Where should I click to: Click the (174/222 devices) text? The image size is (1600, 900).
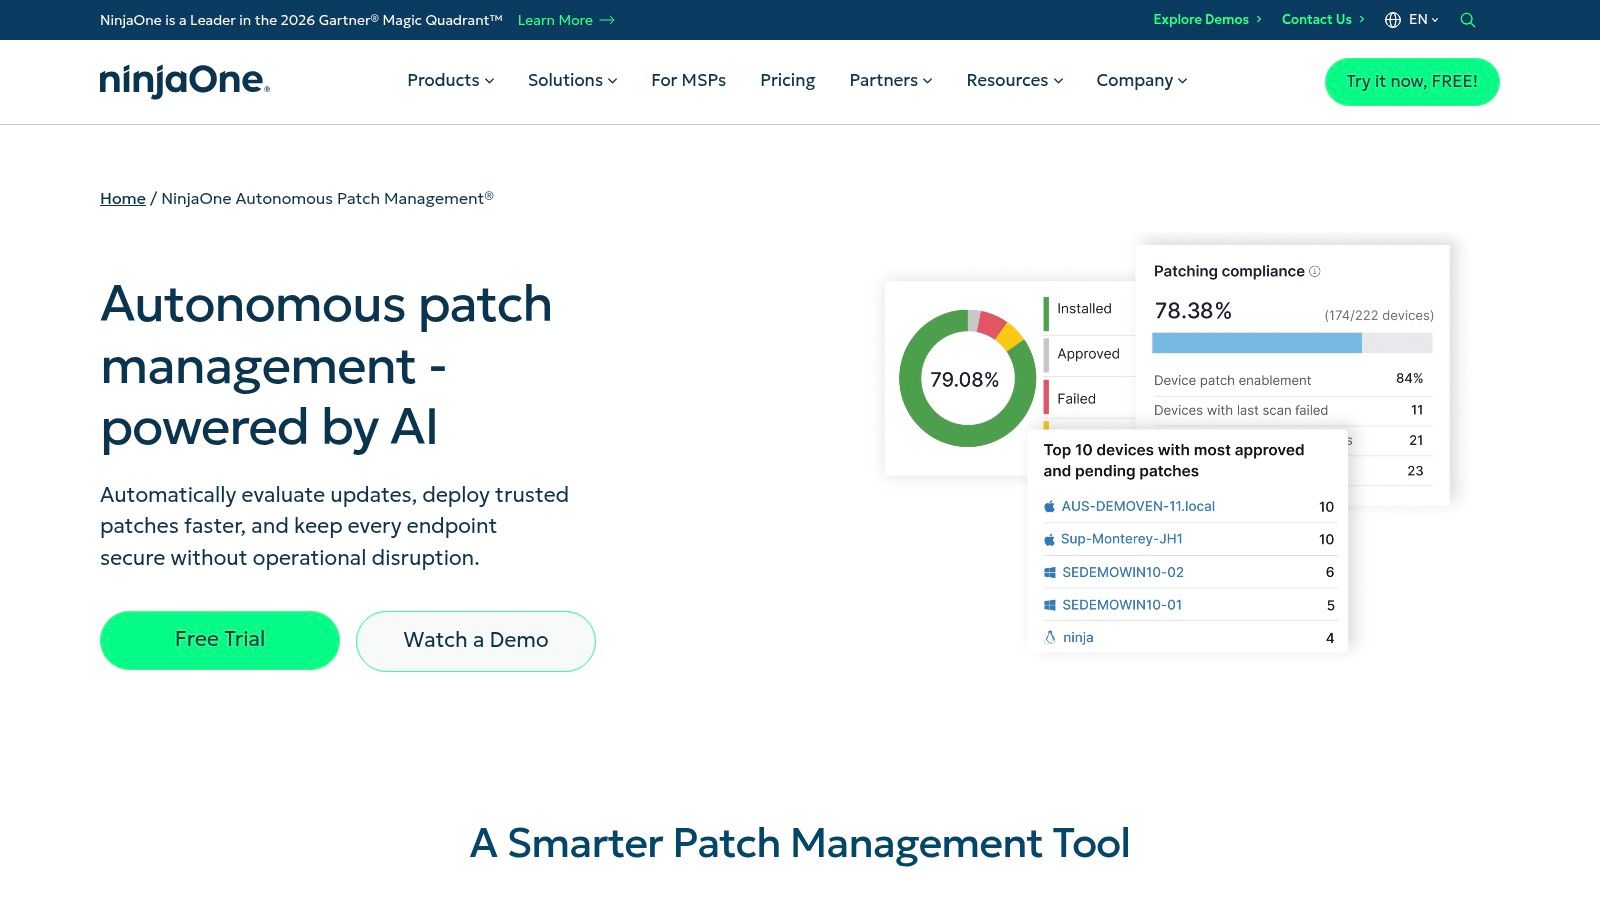pyautogui.click(x=1379, y=315)
